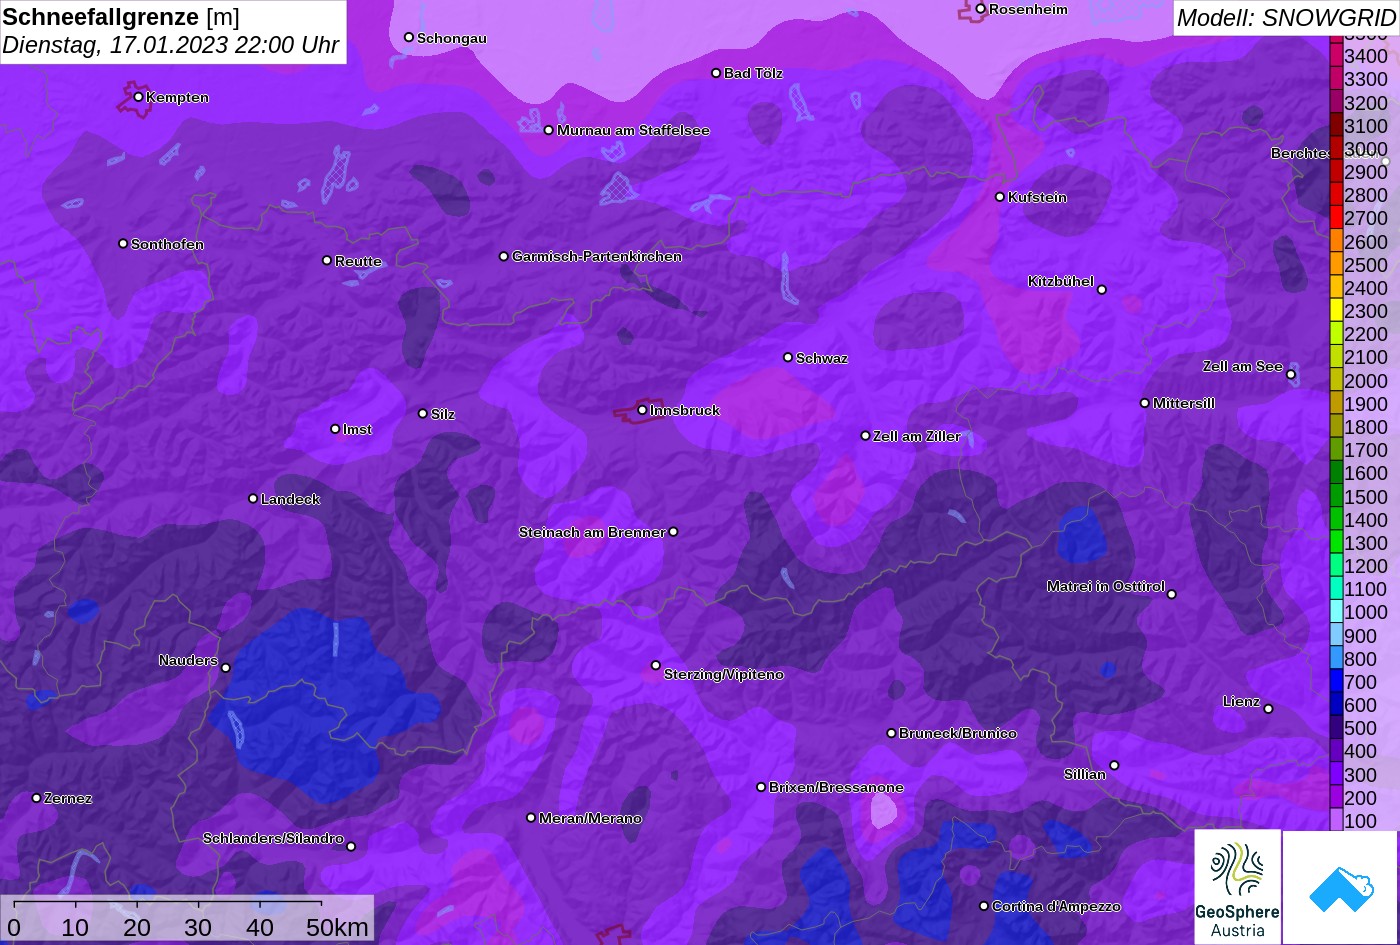The height and width of the screenshot is (945, 1400).
Task: Click the GeoSphere Austria logo
Action: 1237,887
